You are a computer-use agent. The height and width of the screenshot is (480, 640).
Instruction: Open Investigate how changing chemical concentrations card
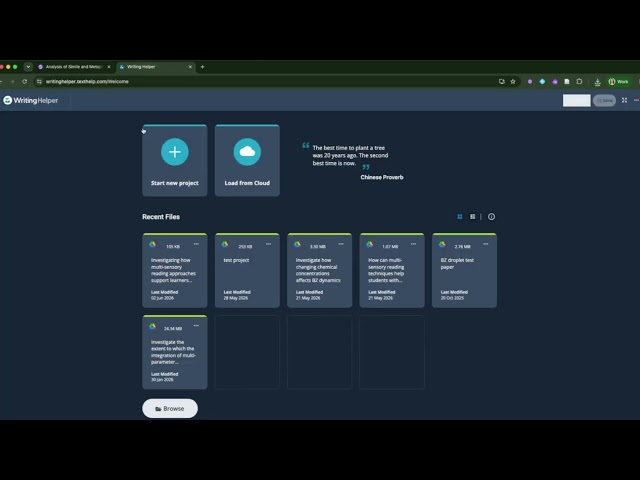click(320, 270)
